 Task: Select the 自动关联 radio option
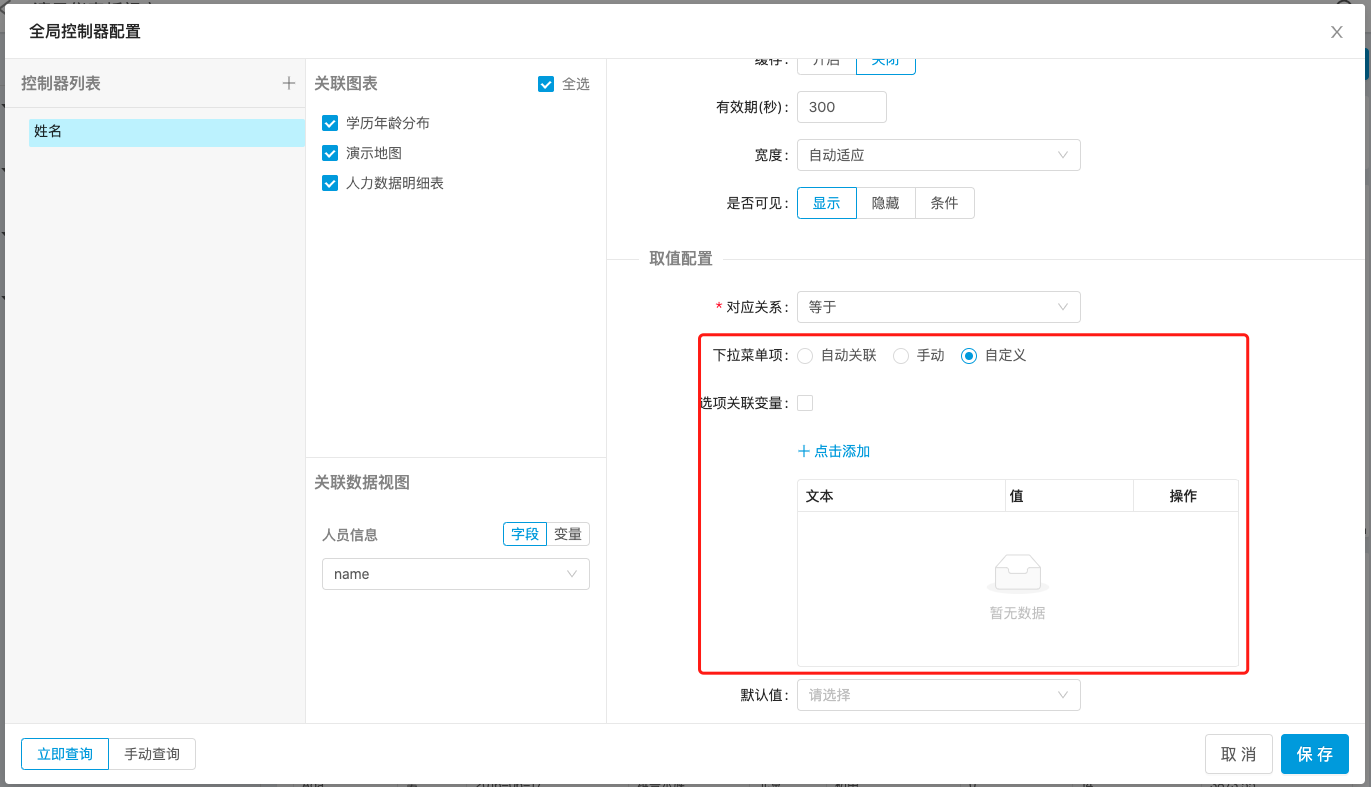point(805,355)
